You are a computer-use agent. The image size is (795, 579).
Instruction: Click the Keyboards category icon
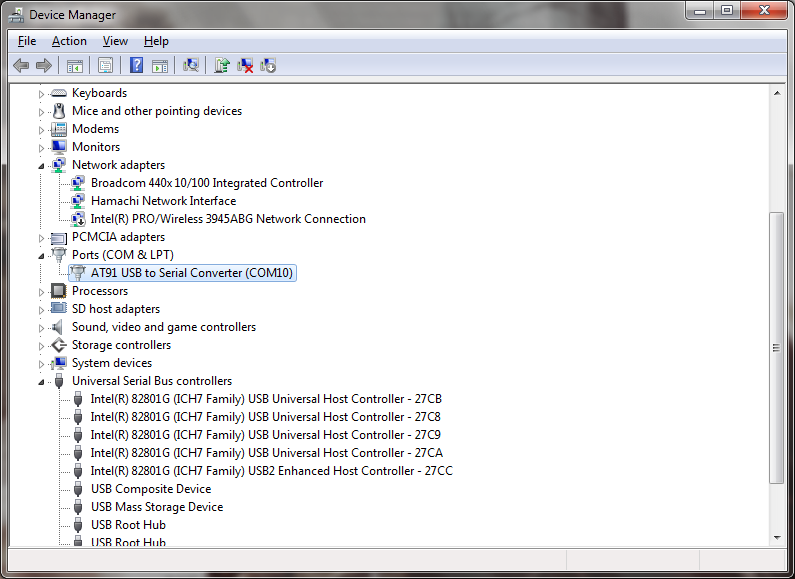pos(59,93)
